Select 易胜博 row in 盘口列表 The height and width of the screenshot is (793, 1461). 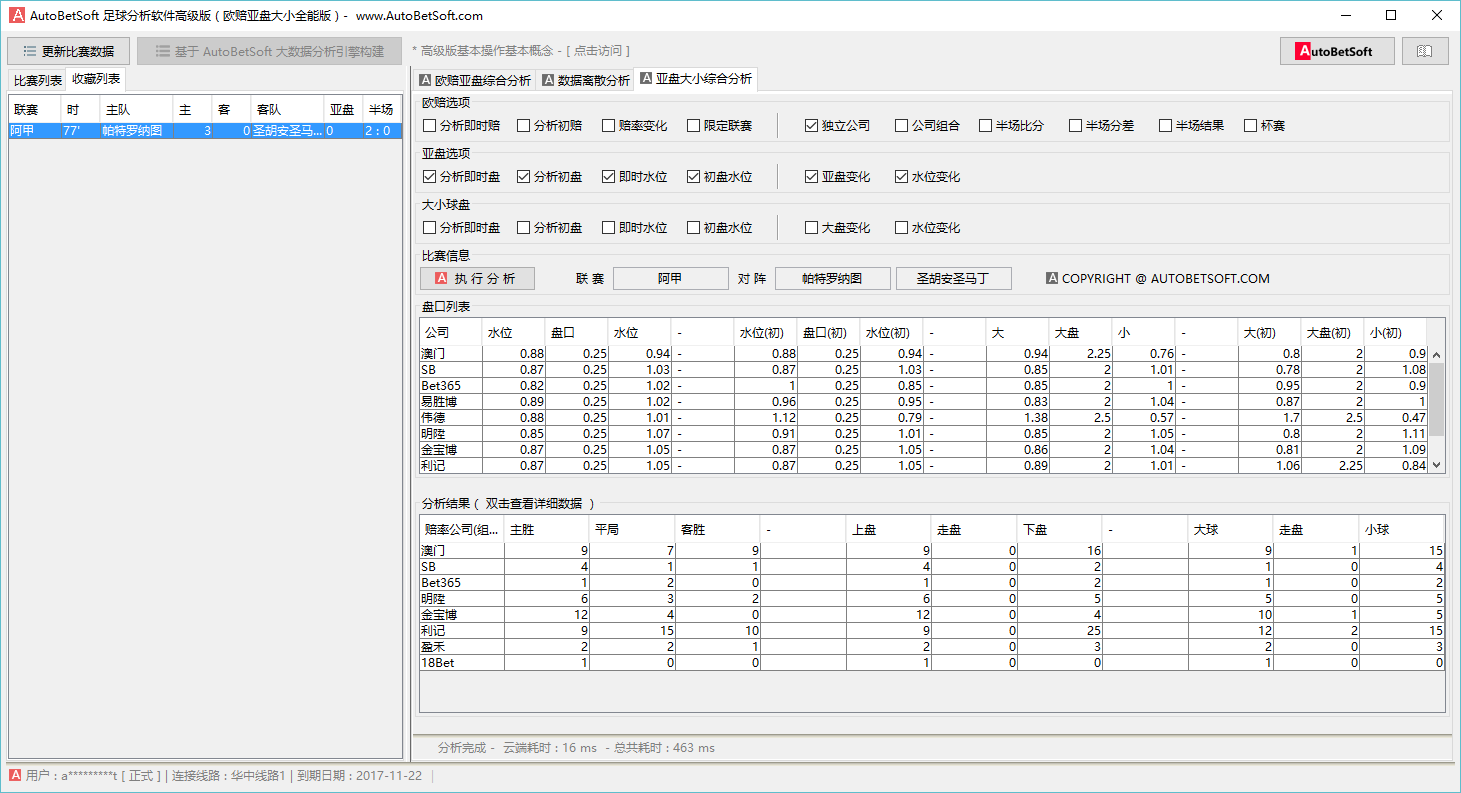[923, 402]
